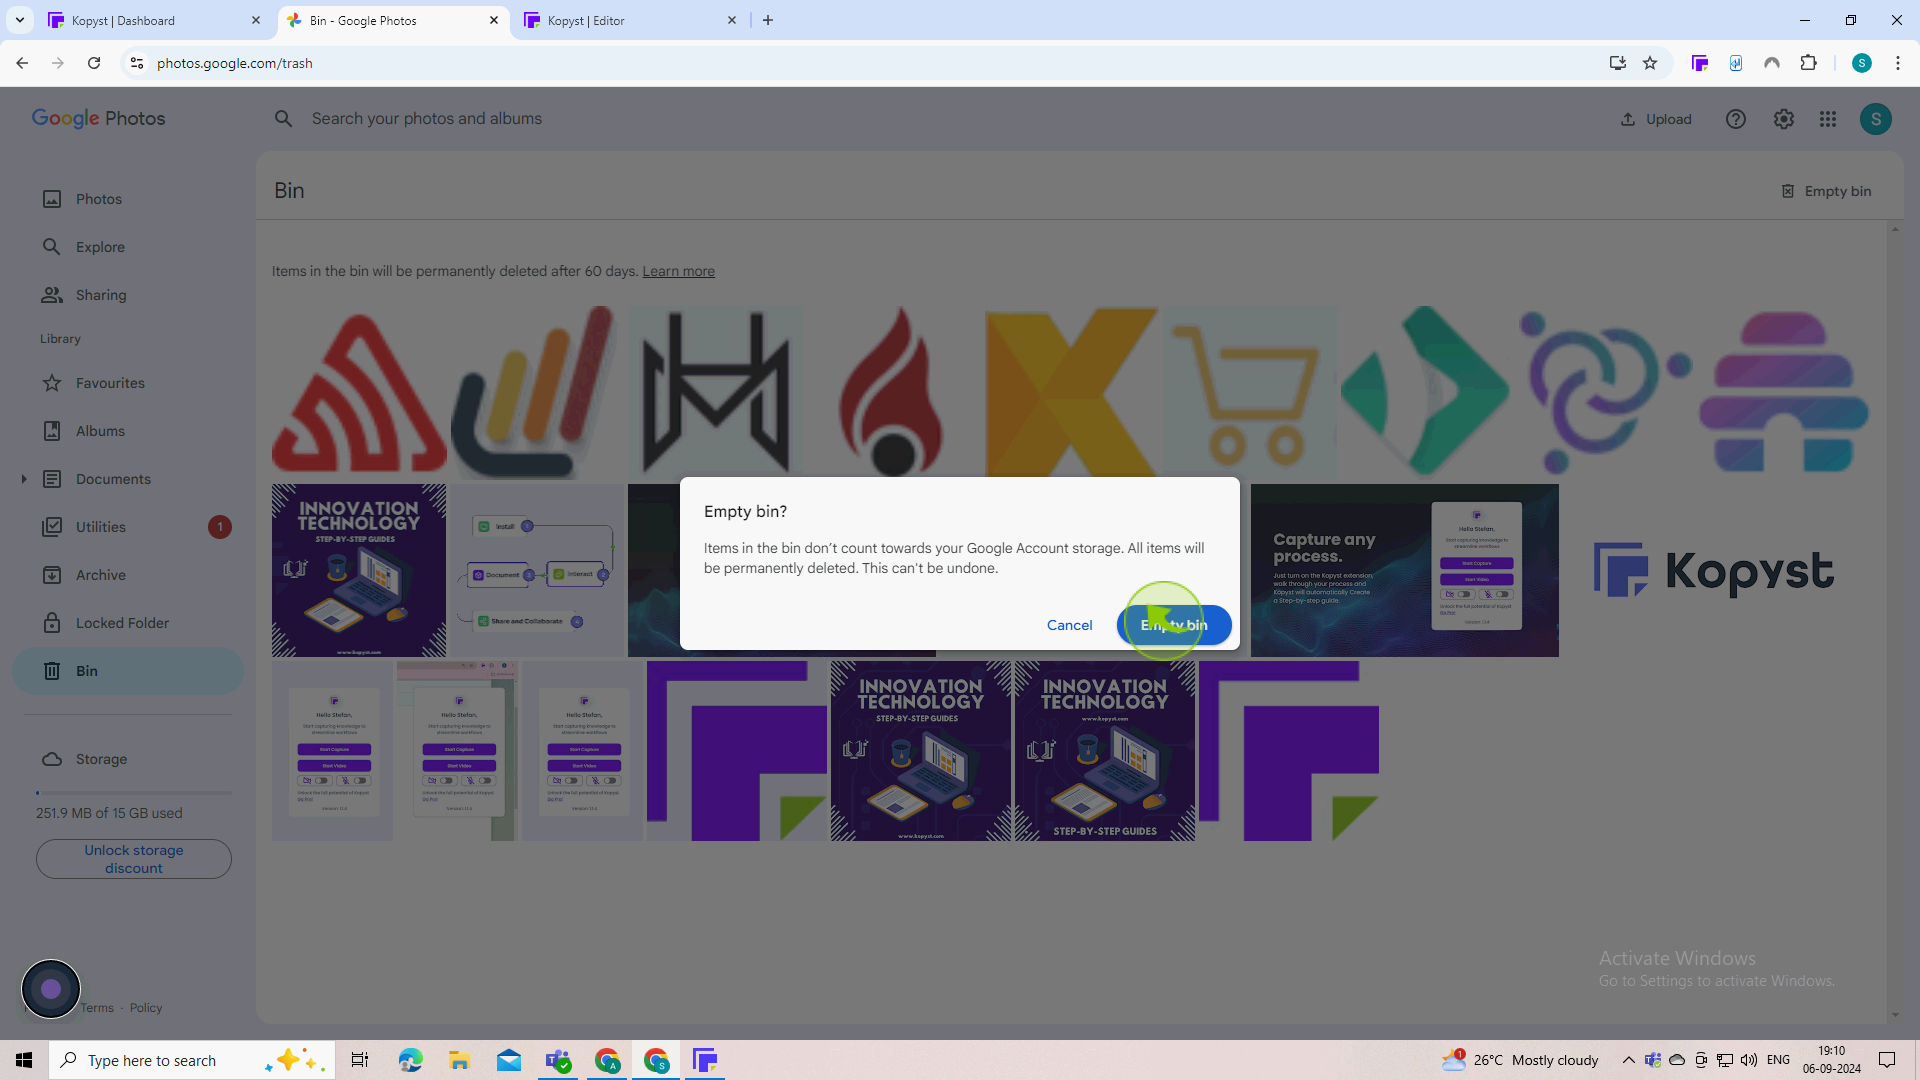Open Storage in the sidebar
Viewport: 1920px width, 1080px height.
pos(128,759)
